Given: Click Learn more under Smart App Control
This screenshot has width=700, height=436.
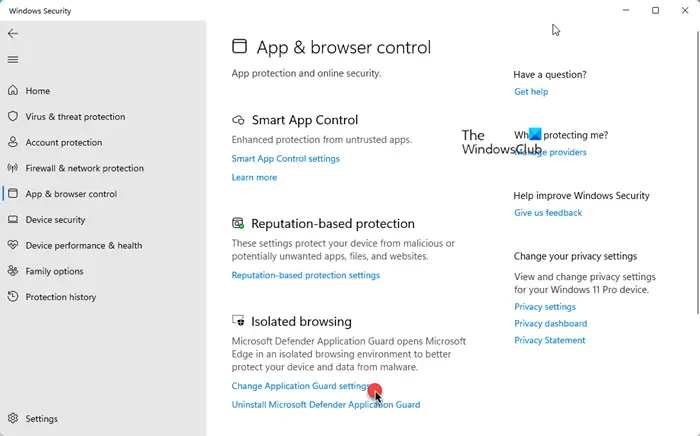Looking at the screenshot, I should (x=254, y=177).
